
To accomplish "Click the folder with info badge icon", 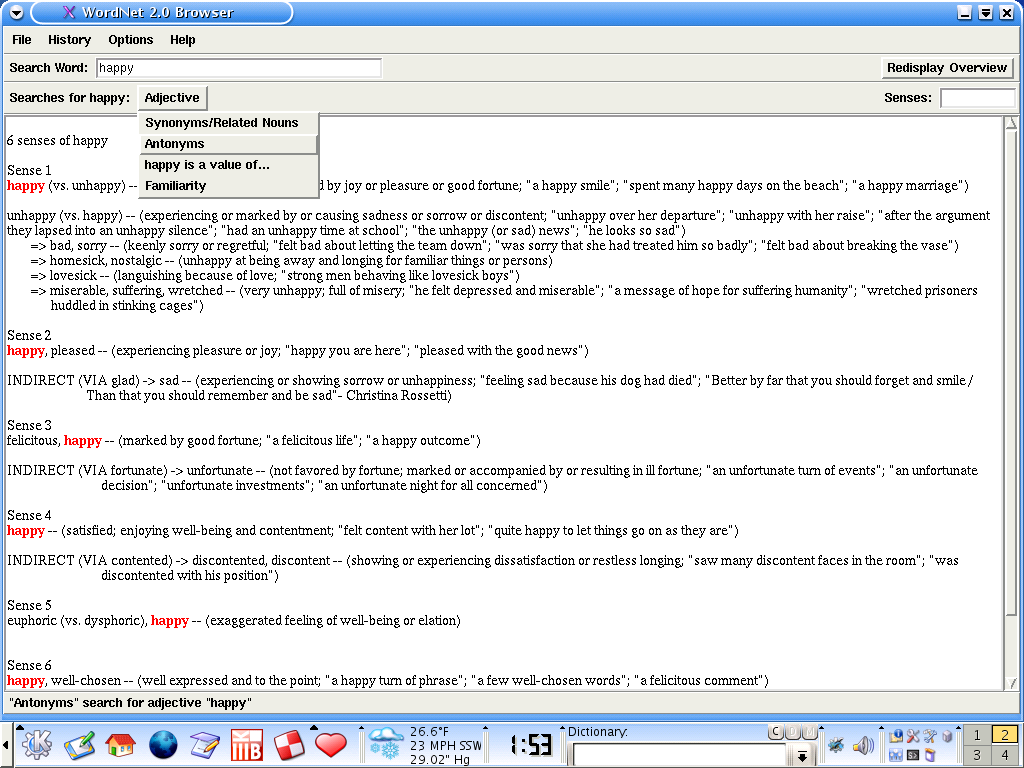I will click(896, 737).
